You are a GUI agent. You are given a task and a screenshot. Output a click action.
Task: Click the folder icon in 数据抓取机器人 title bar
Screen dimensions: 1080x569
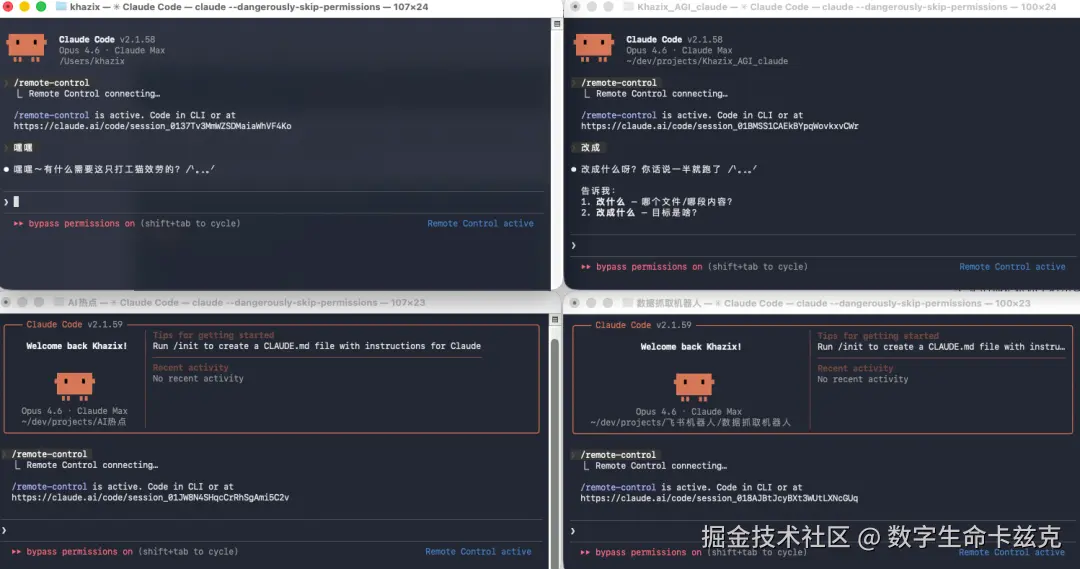(627, 303)
